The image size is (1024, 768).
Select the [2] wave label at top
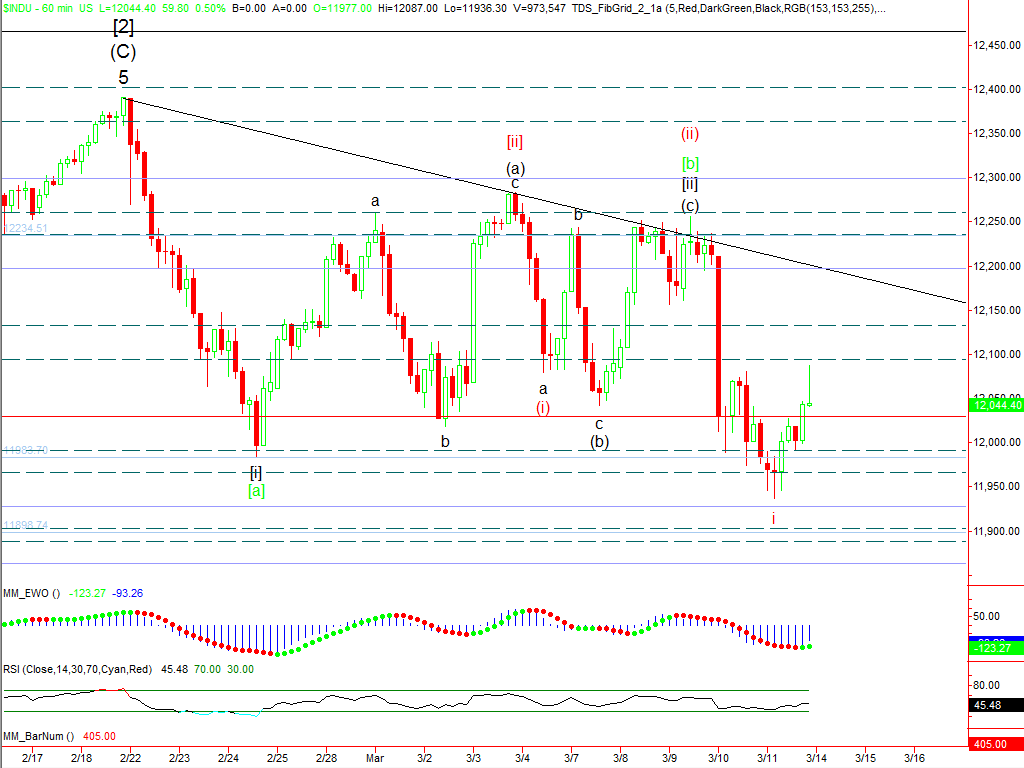click(123, 26)
